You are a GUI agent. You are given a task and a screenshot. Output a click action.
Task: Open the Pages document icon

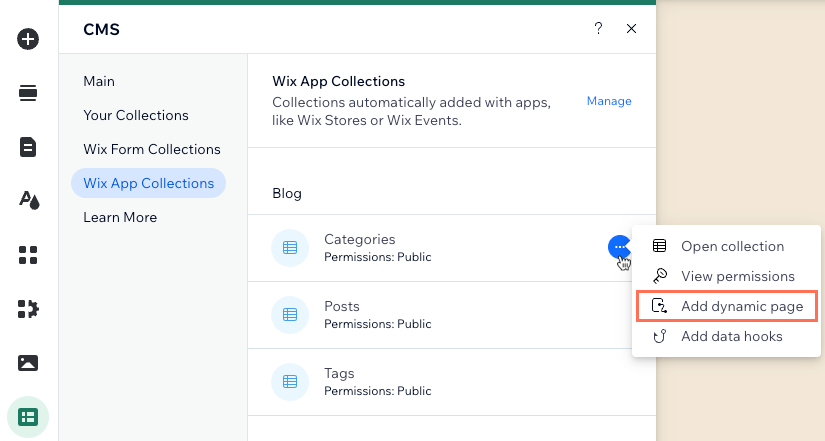28,147
